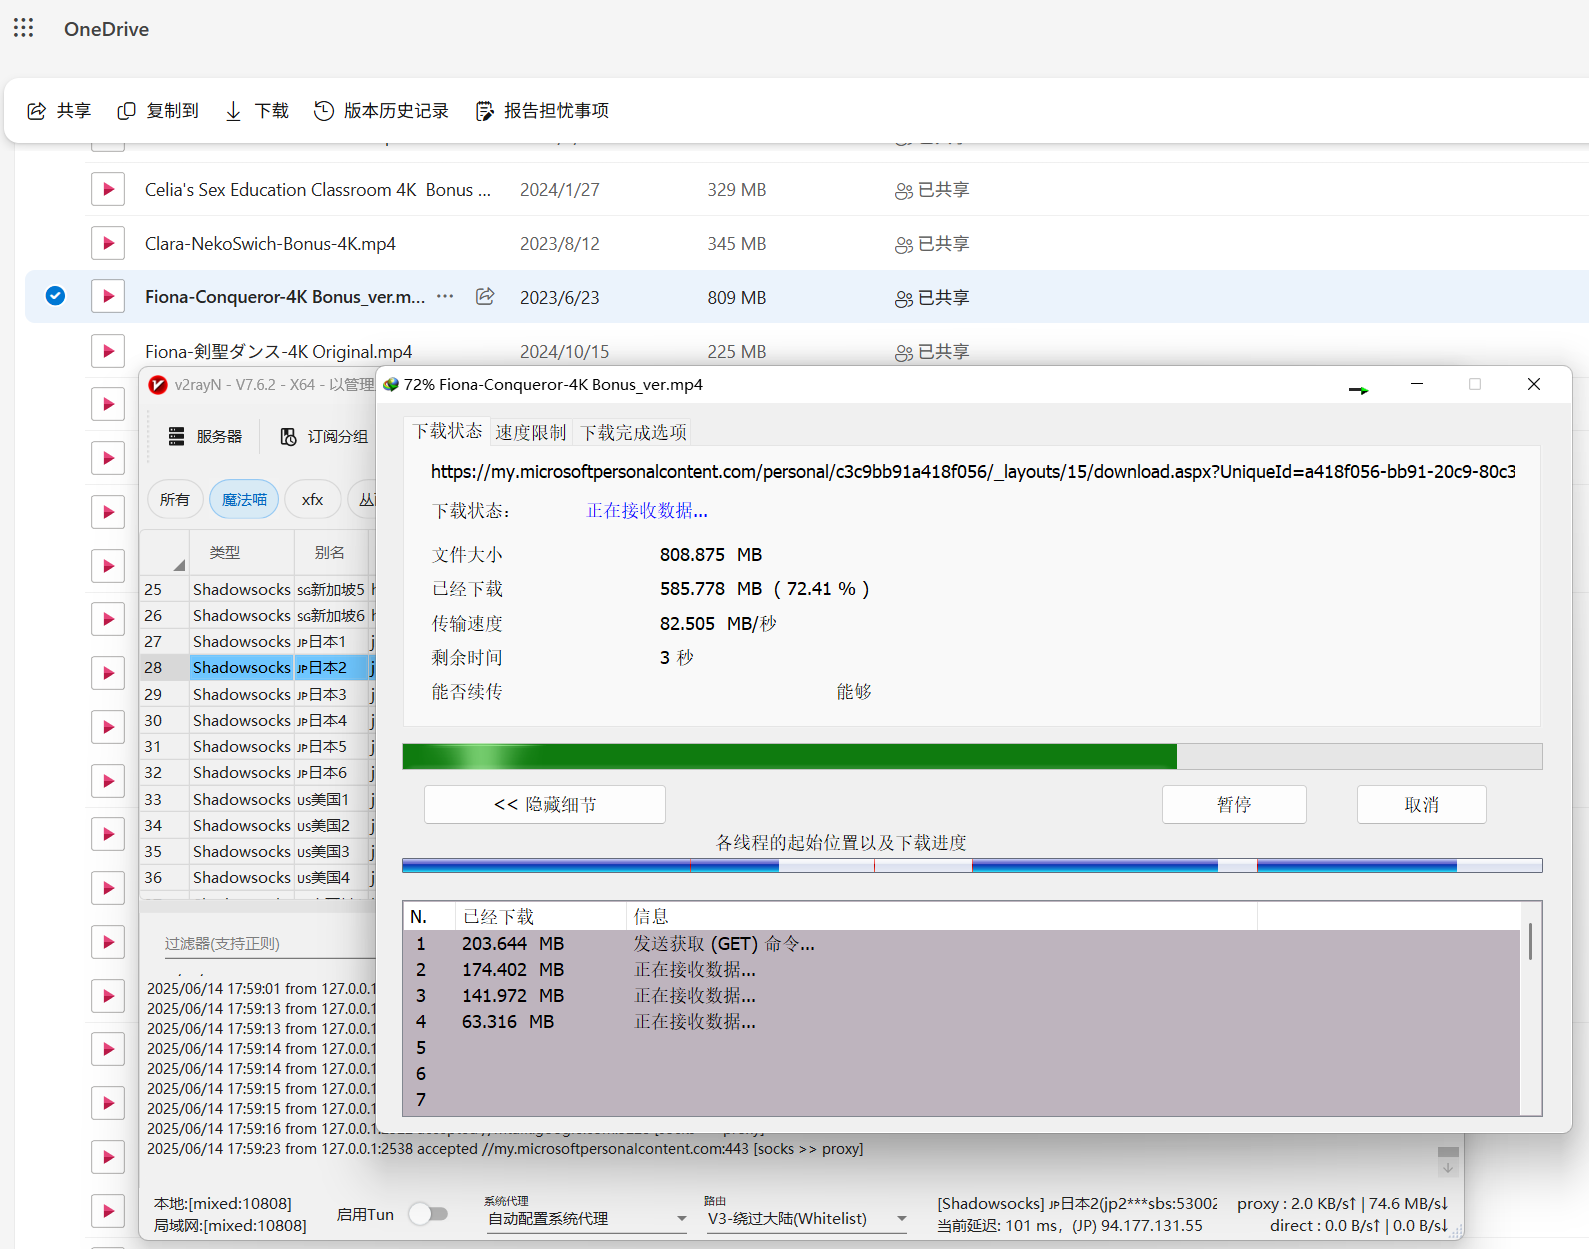Switch to 下载状态 tab in download dialog
Image resolution: width=1589 pixels, height=1249 pixels.
point(447,431)
